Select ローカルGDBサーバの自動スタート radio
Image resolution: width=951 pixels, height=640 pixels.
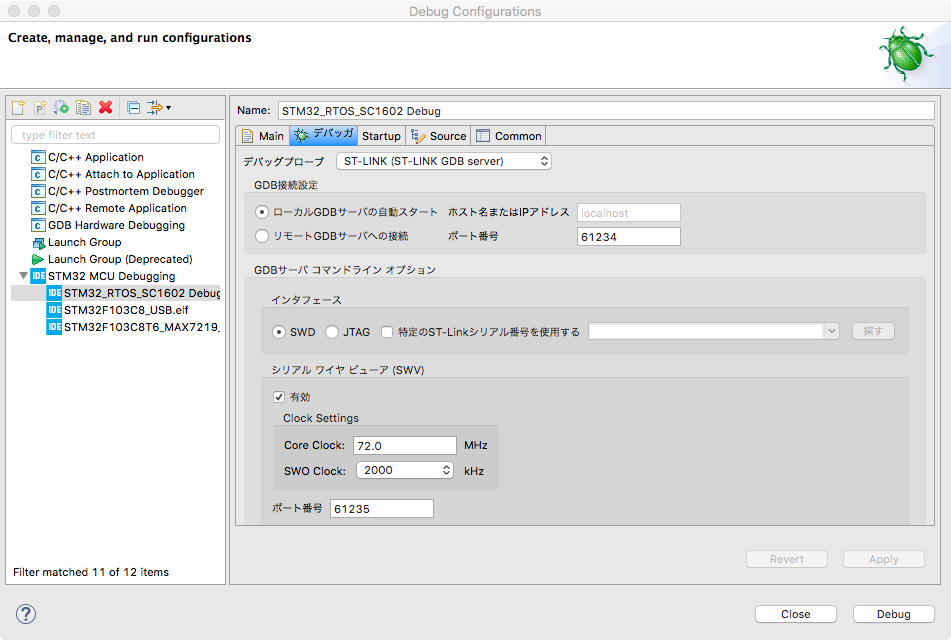(x=262, y=212)
